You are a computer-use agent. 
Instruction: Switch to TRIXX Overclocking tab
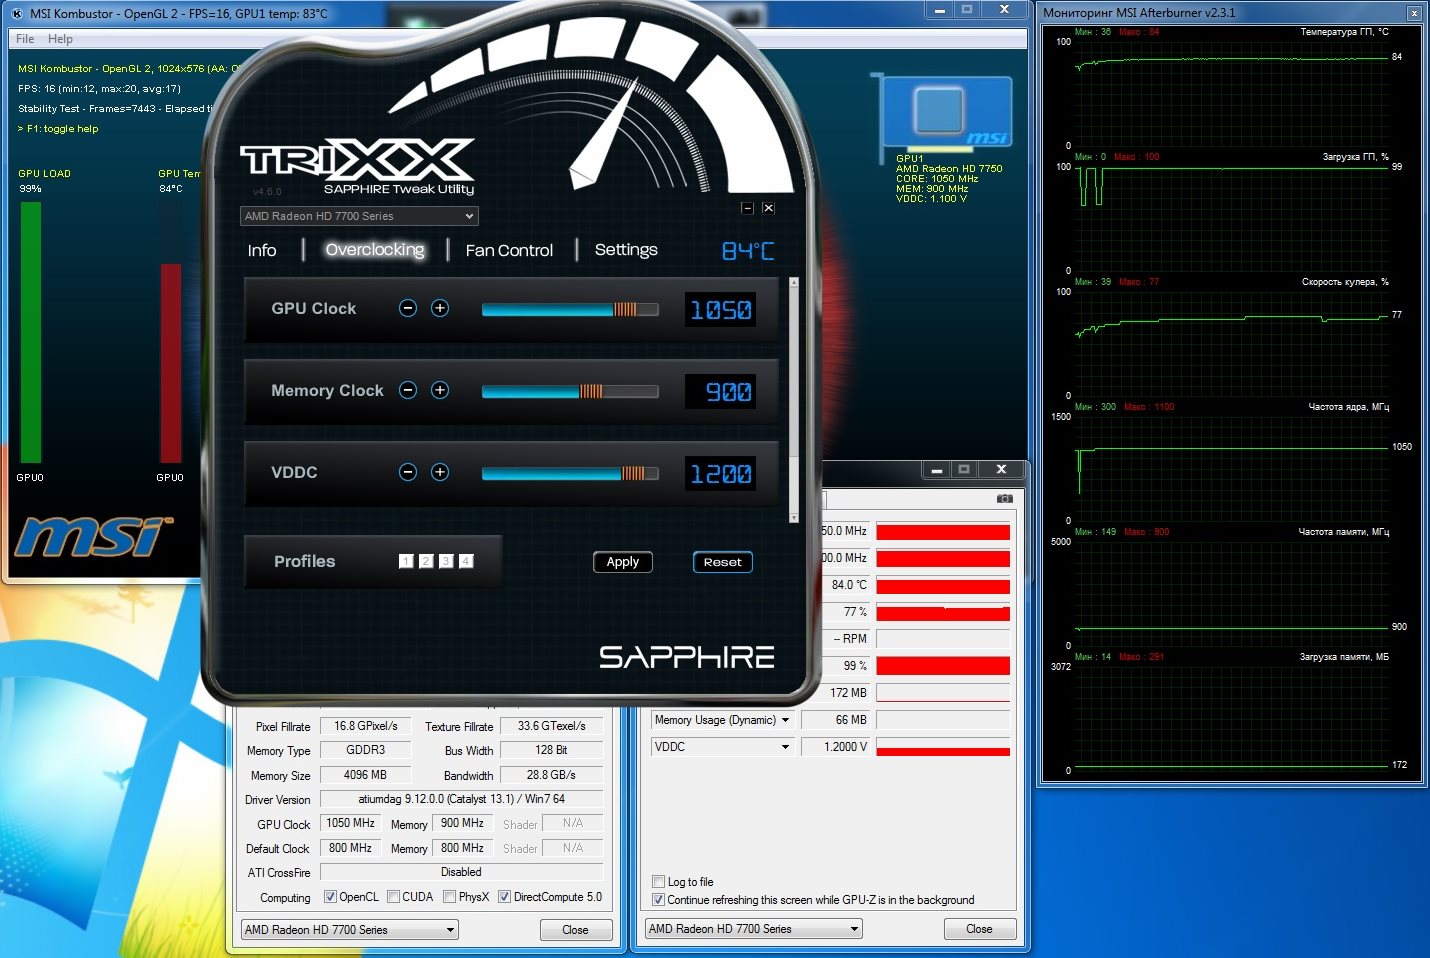375,250
